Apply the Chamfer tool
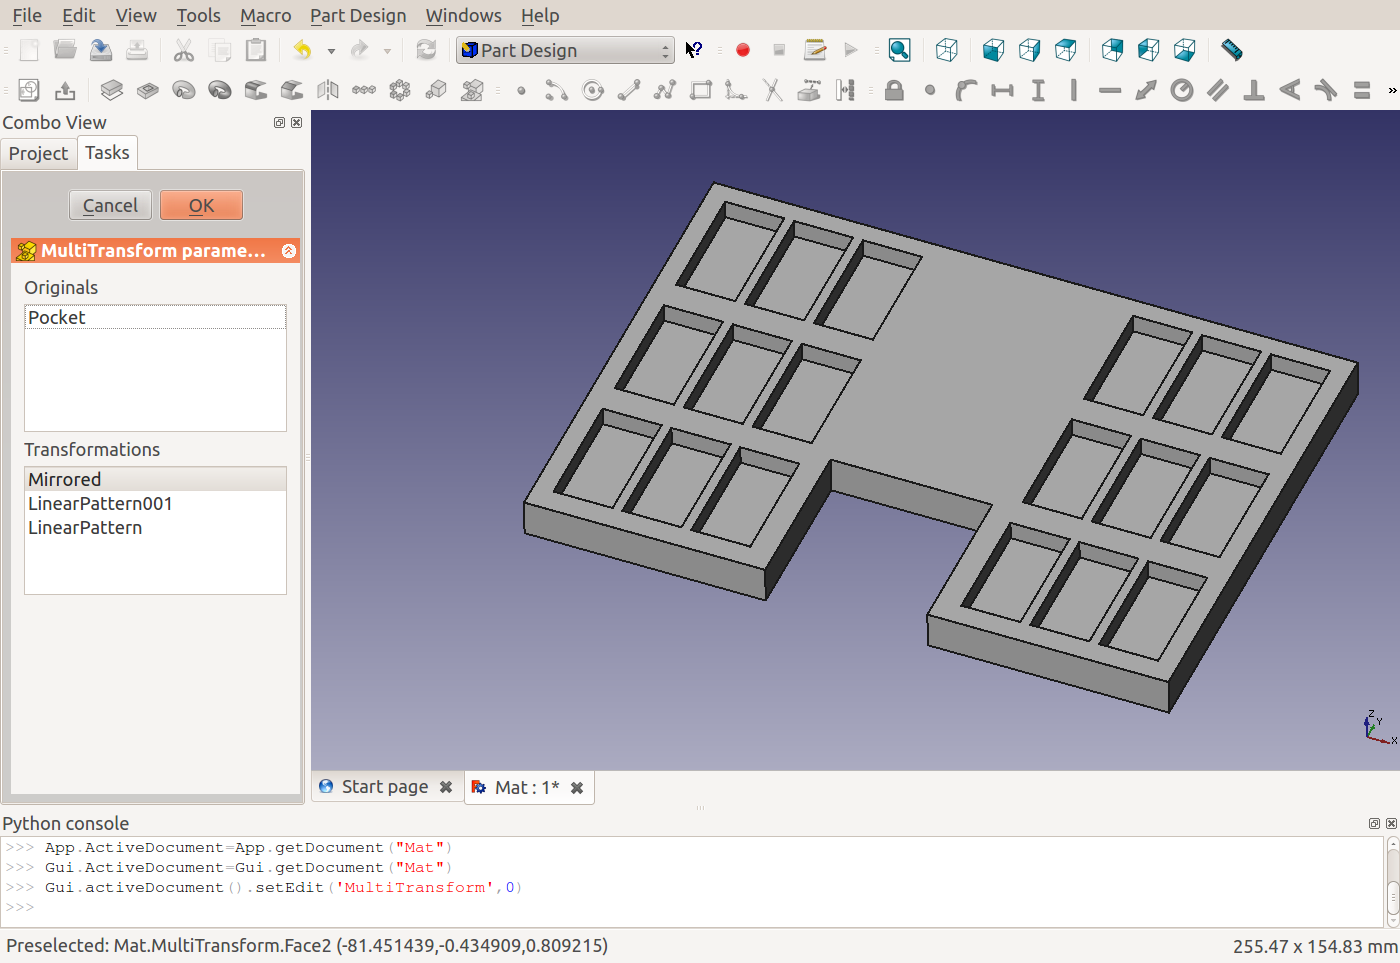Viewport: 1400px width, 963px height. [292, 90]
